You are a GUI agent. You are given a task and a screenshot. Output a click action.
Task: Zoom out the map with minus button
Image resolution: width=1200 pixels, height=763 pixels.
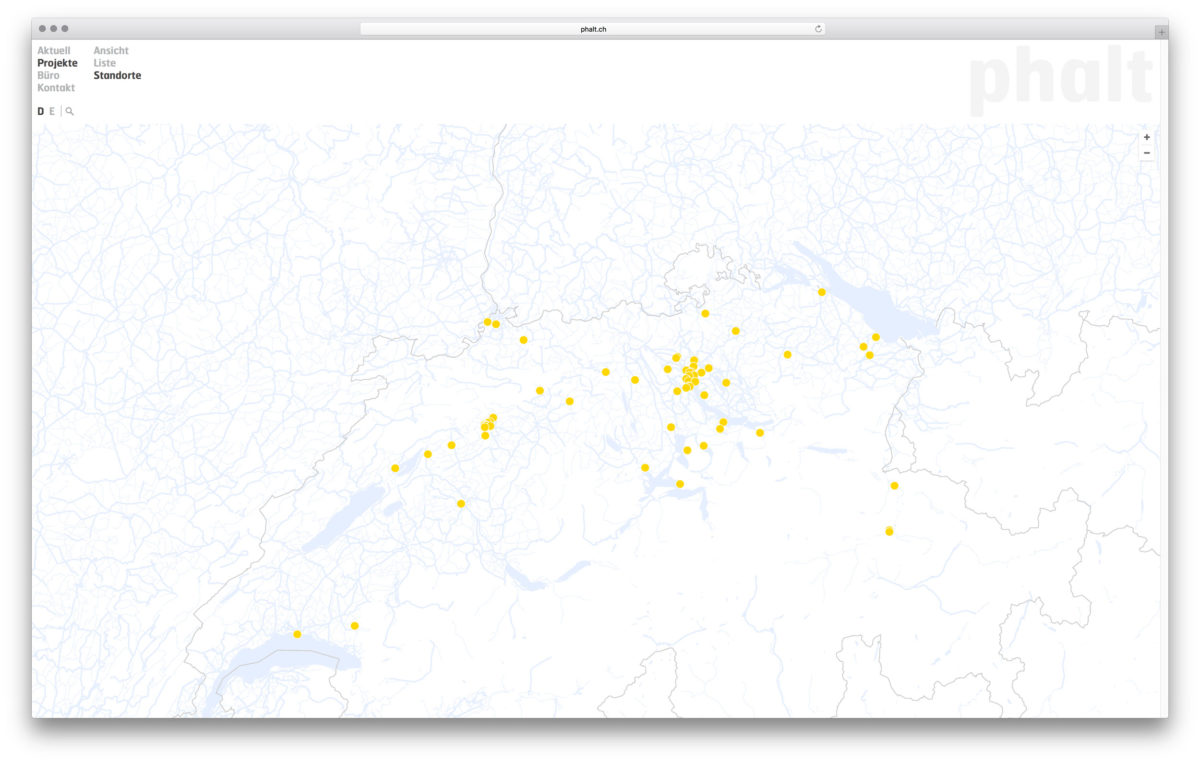click(1146, 153)
